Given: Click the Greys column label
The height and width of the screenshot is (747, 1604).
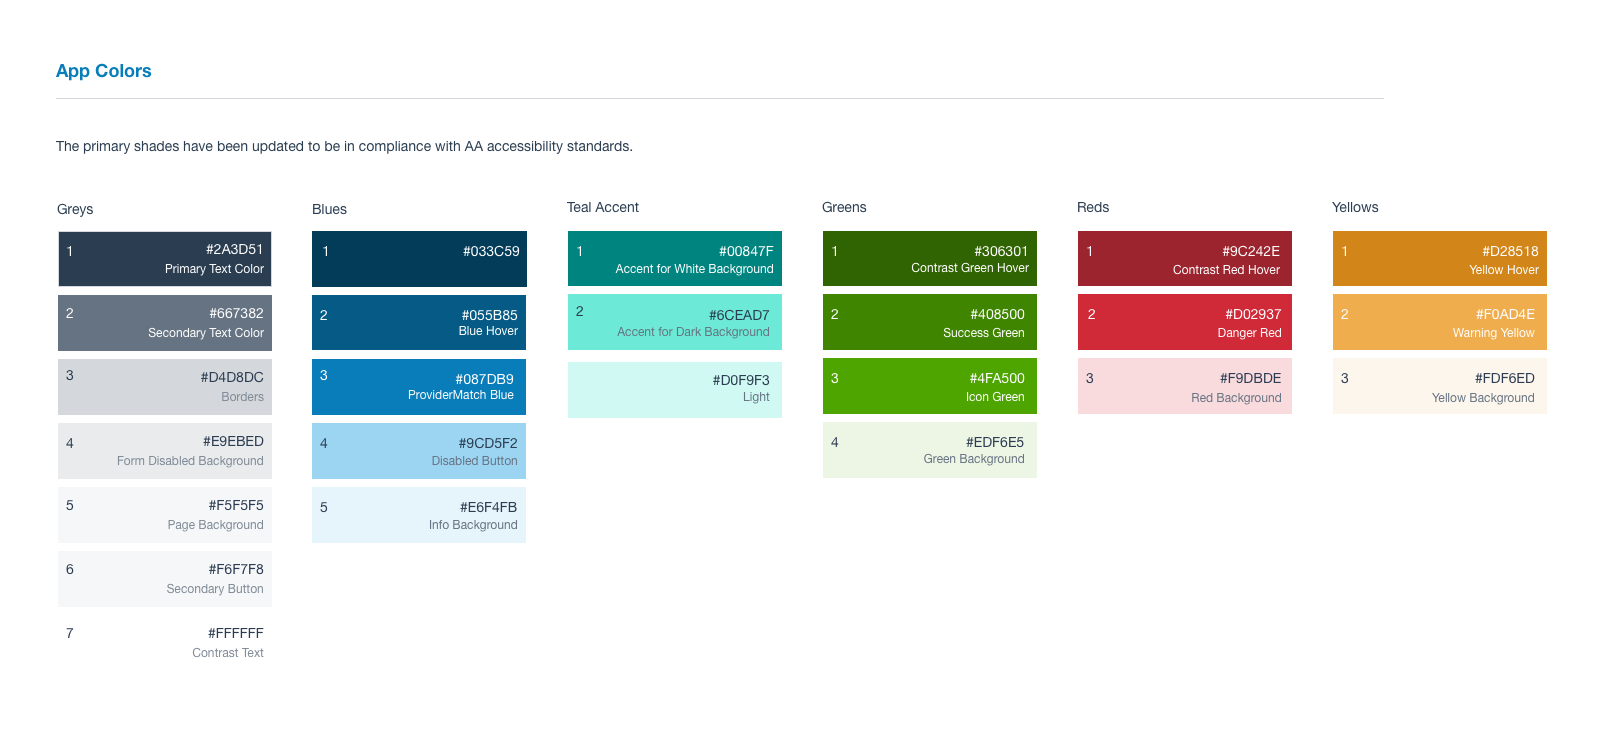Looking at the screenshot, I should tap(75, 209).
